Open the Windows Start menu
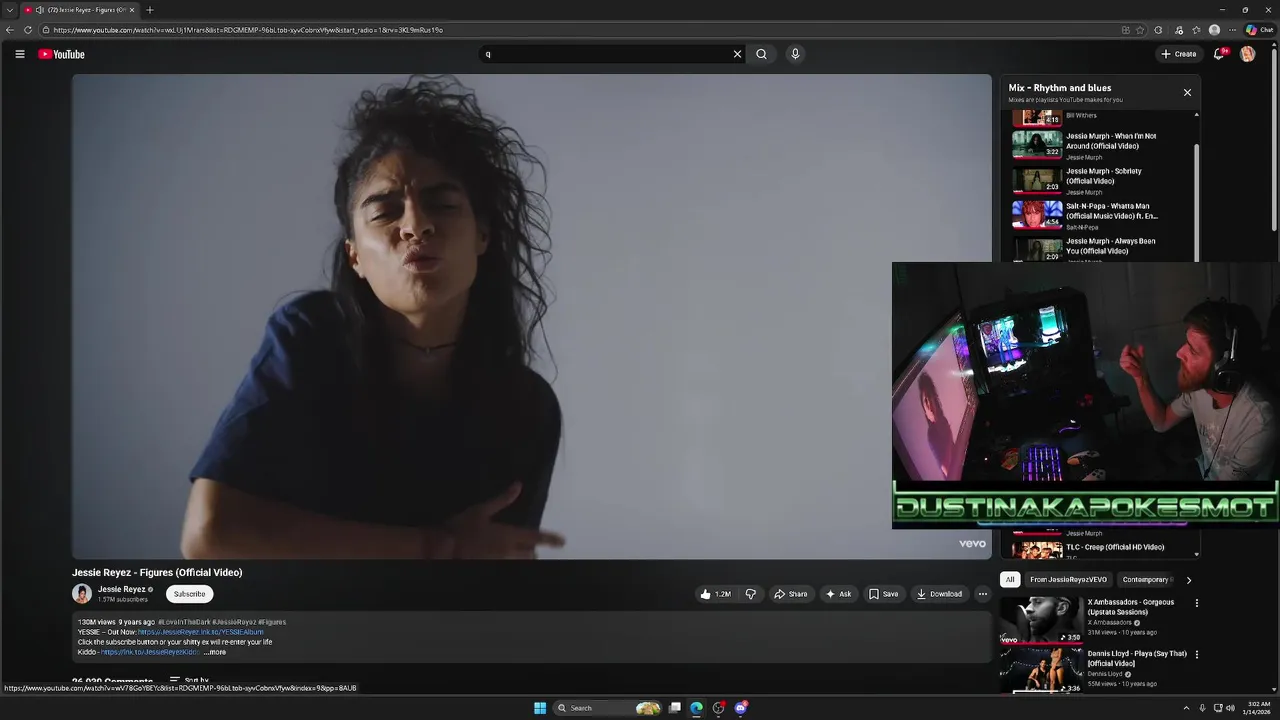The height and width of the screenshot is (720, 1280). (x=540, y=708)
